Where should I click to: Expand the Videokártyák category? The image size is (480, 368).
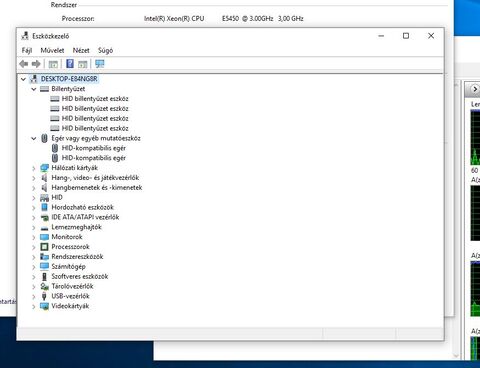pos(34,306)
